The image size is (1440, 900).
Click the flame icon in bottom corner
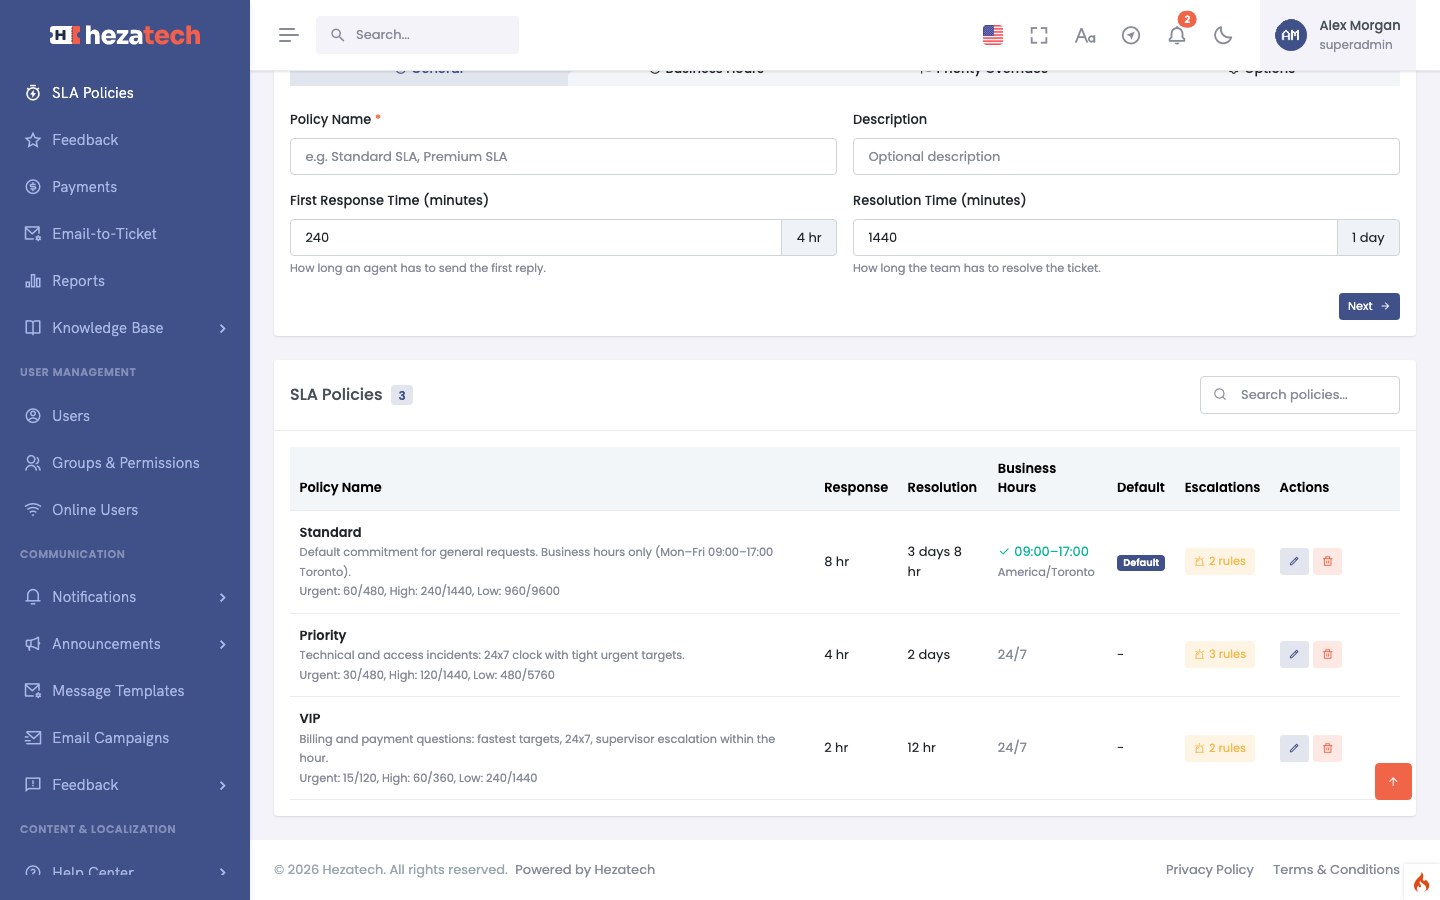(1421, 882)
